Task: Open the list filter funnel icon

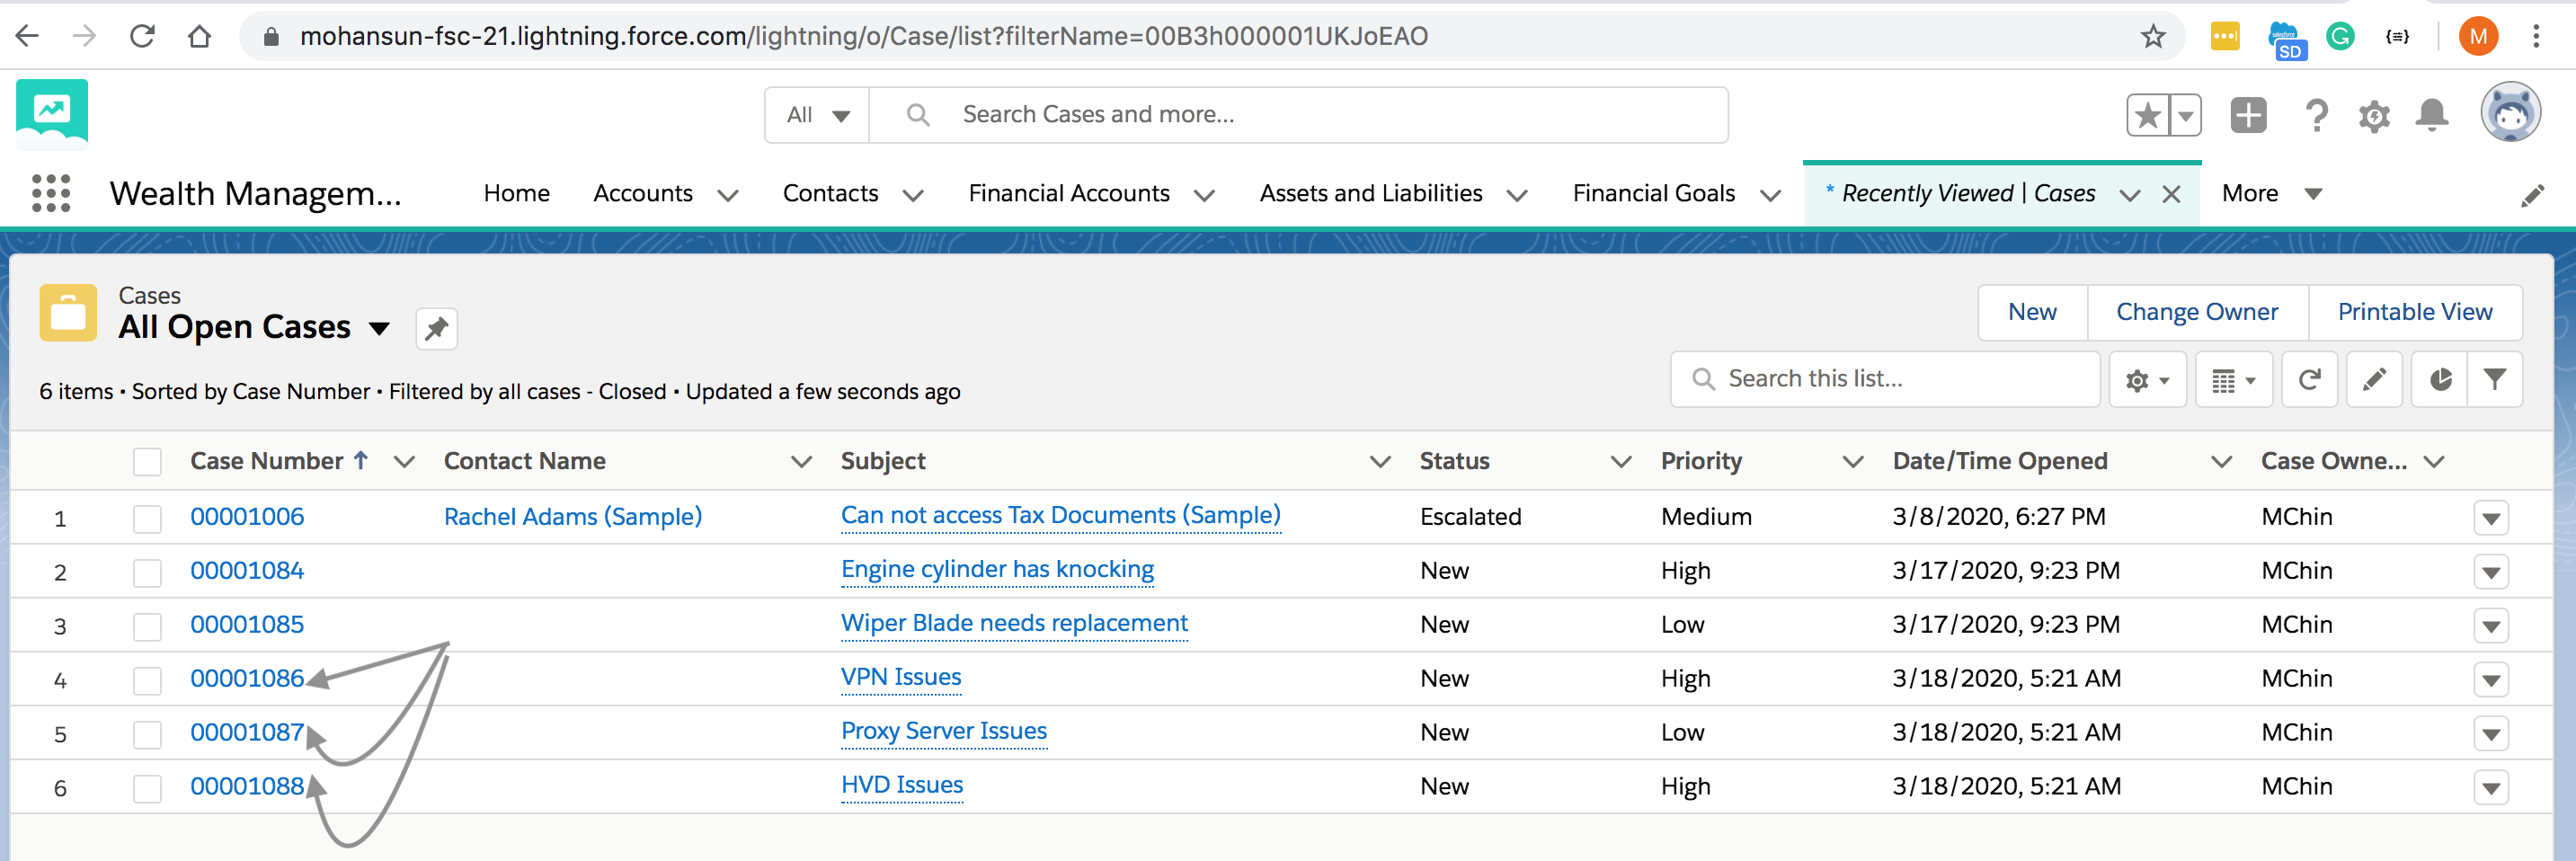Action: [2495, 380]
